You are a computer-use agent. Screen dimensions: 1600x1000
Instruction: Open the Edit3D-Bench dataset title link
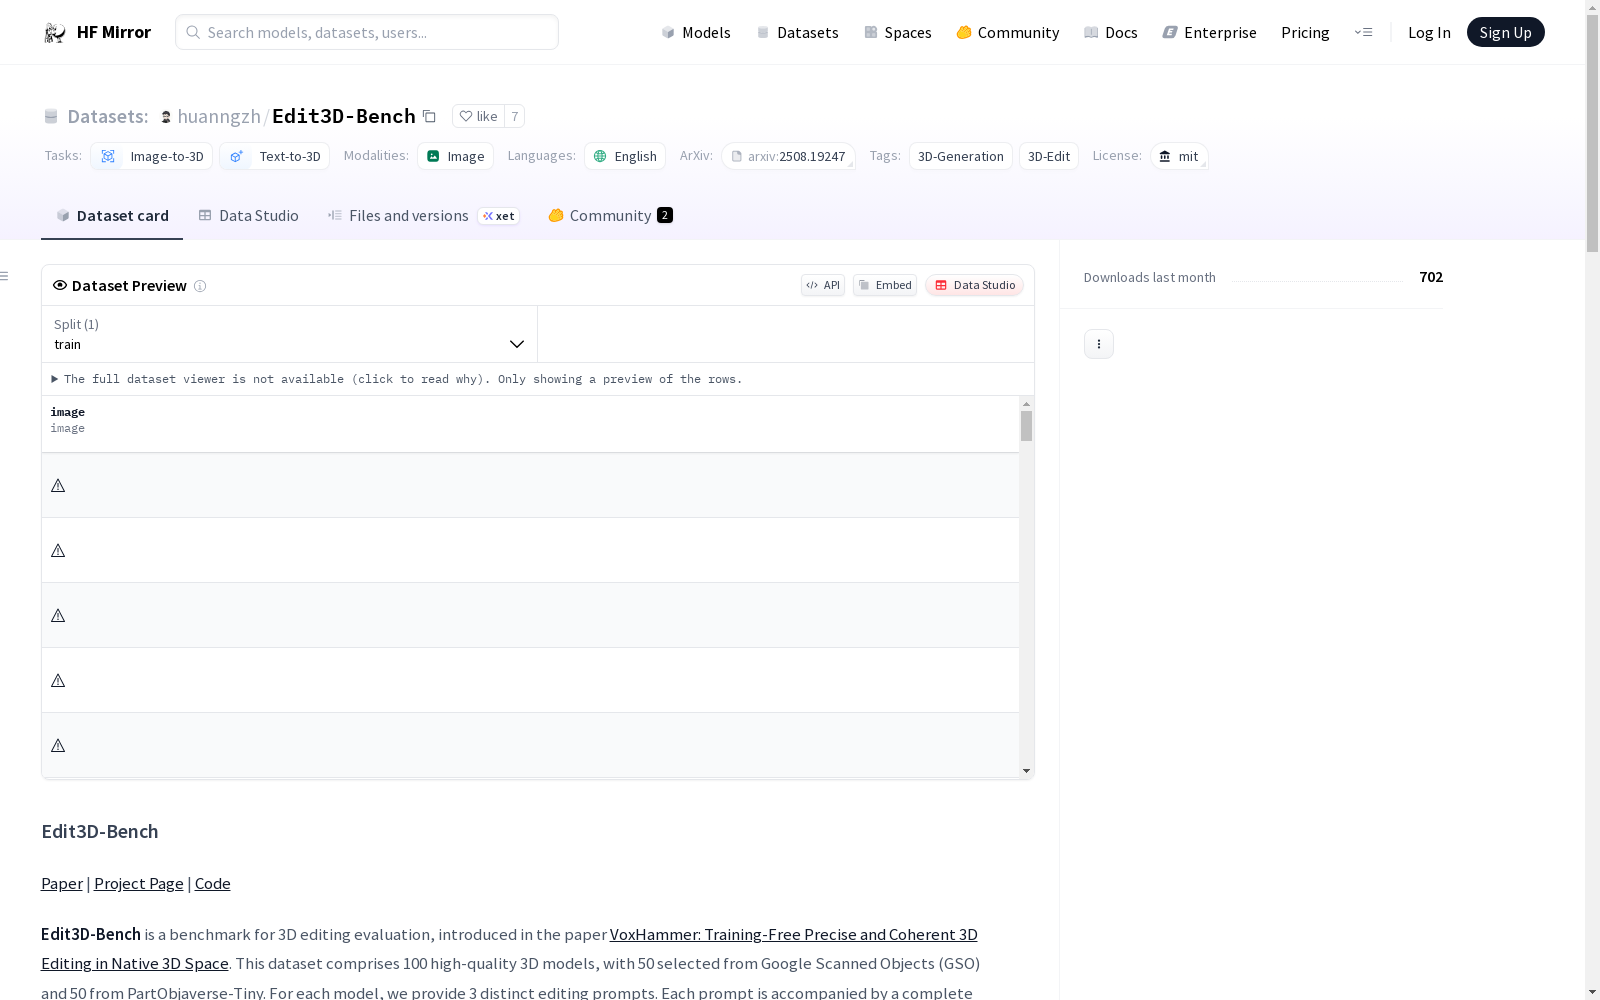(x=344, y=116)
